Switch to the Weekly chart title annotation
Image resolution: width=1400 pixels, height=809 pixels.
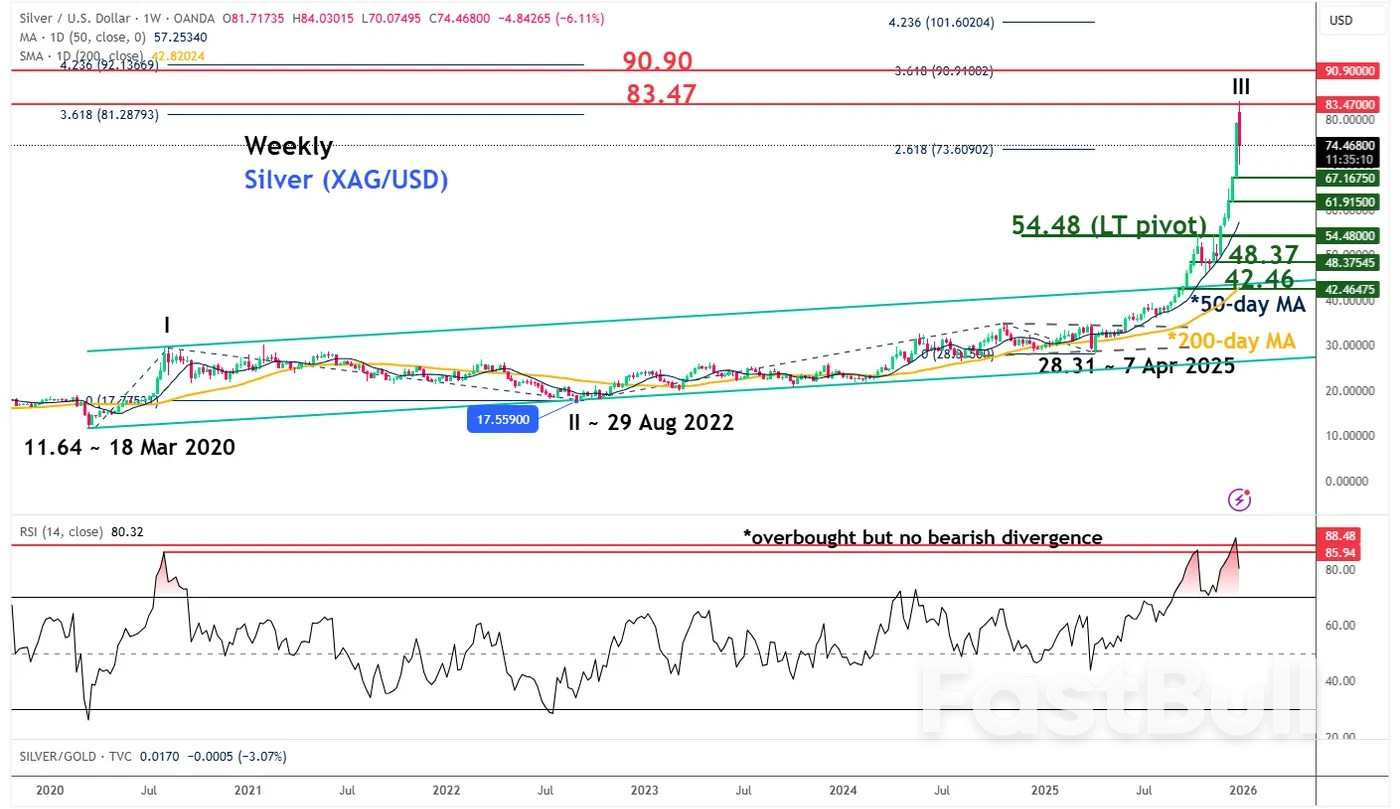click(x=288, y=146)
